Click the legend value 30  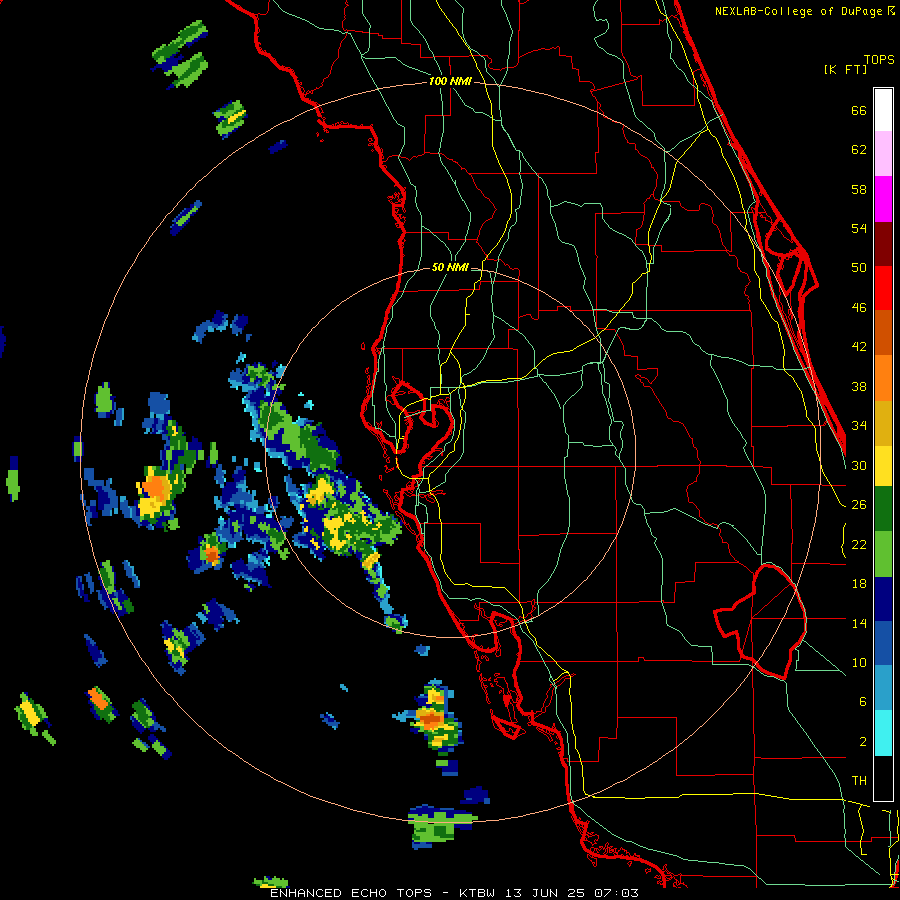coord(859,465)
